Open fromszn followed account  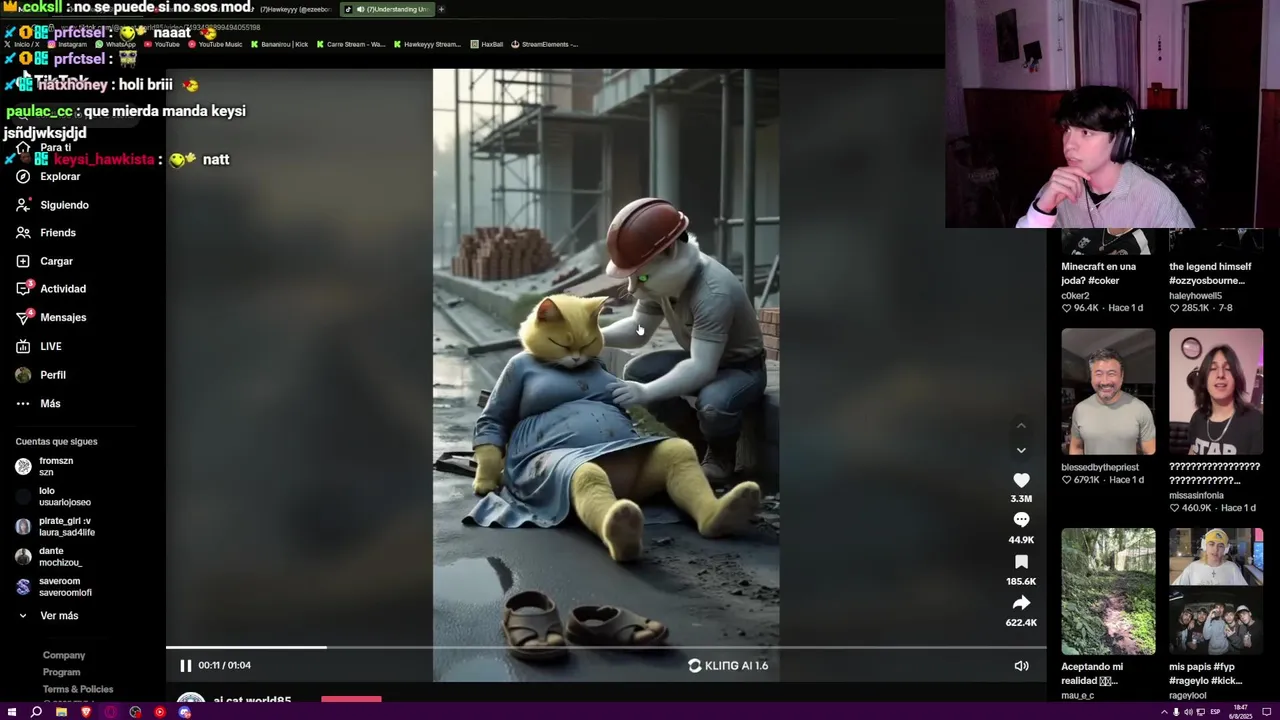click(55, 467)
